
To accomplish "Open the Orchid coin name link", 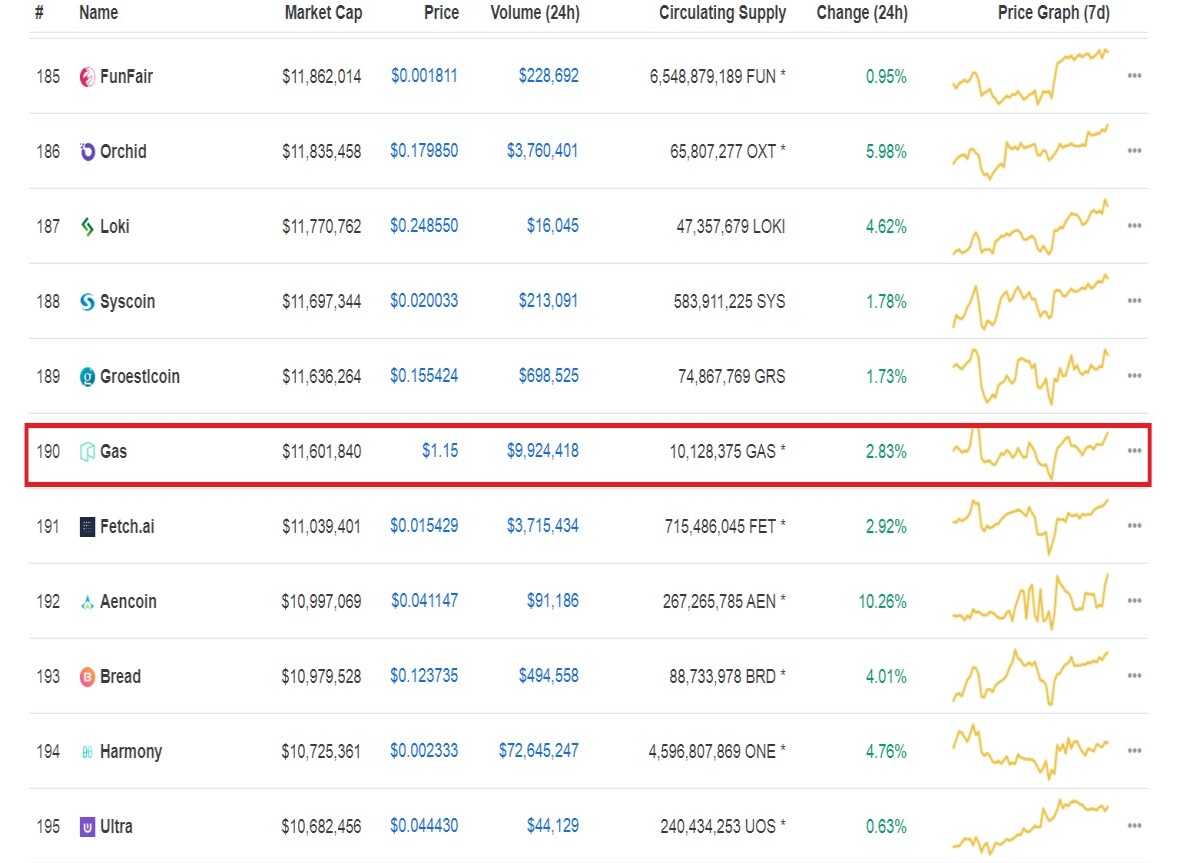I will (123, 151).
